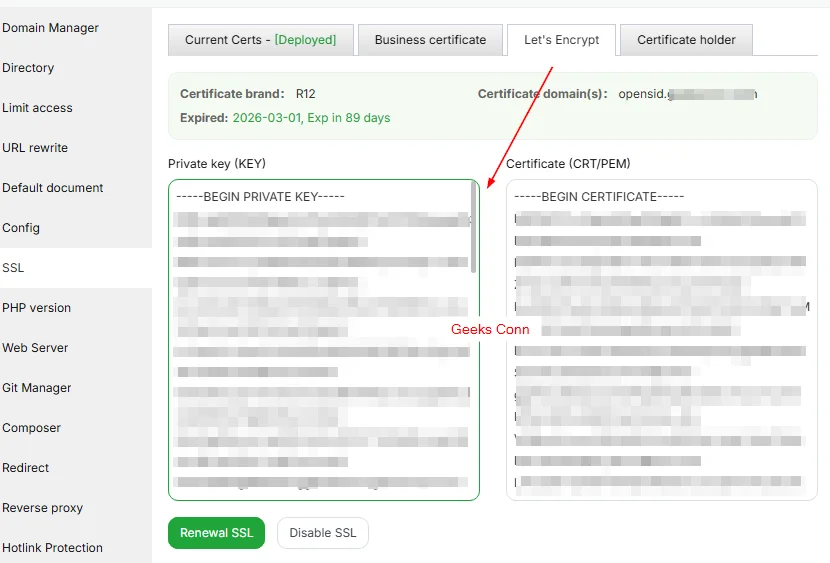The width and height of the screenshot is (830, 563).
Task: Open Reverse proxy settings
Action: (42, 508)
